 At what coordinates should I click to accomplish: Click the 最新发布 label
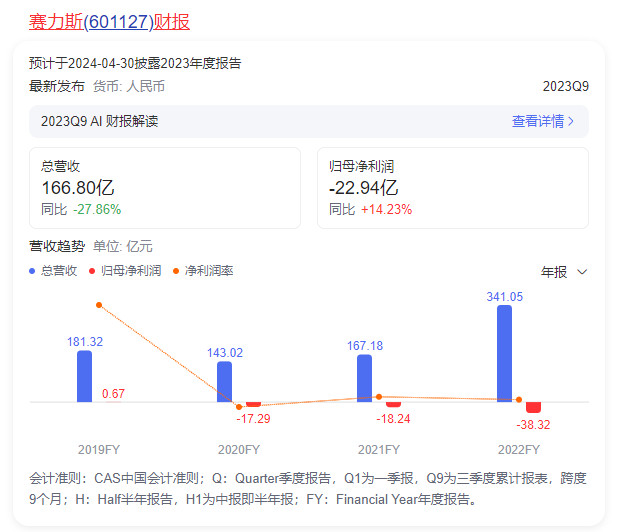57,86
